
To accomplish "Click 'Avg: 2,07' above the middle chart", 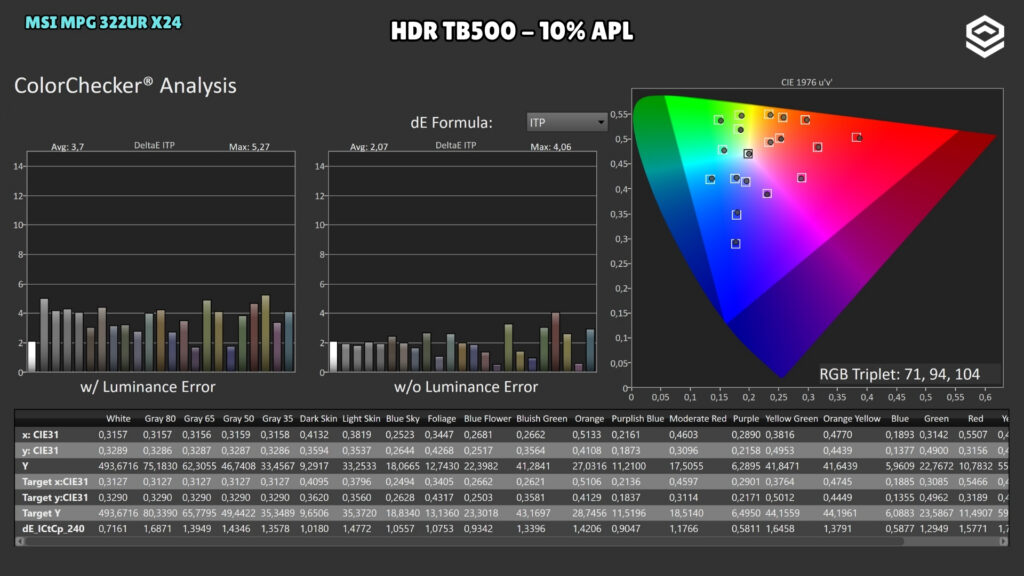I will [369, 147].
